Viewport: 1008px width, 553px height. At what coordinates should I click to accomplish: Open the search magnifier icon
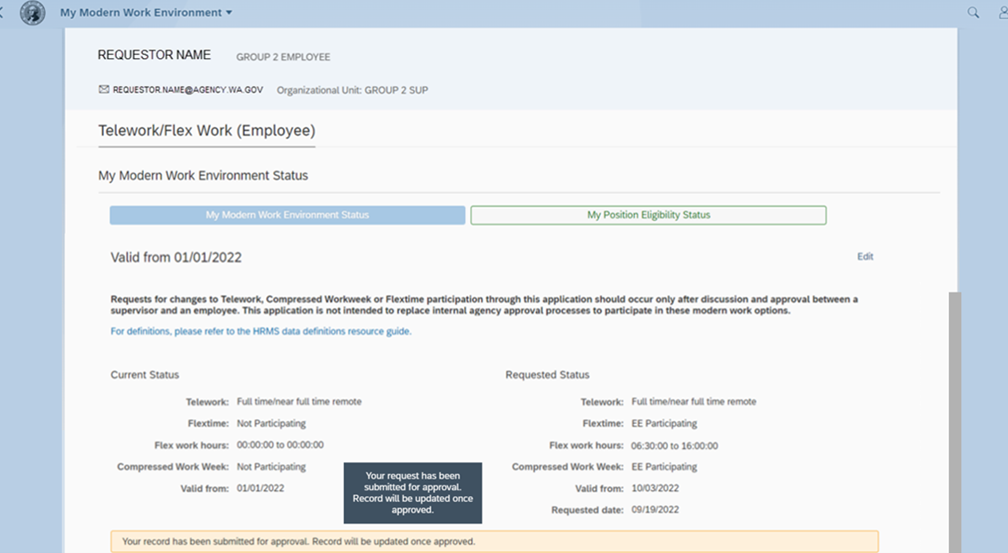[x=973, y=13]
